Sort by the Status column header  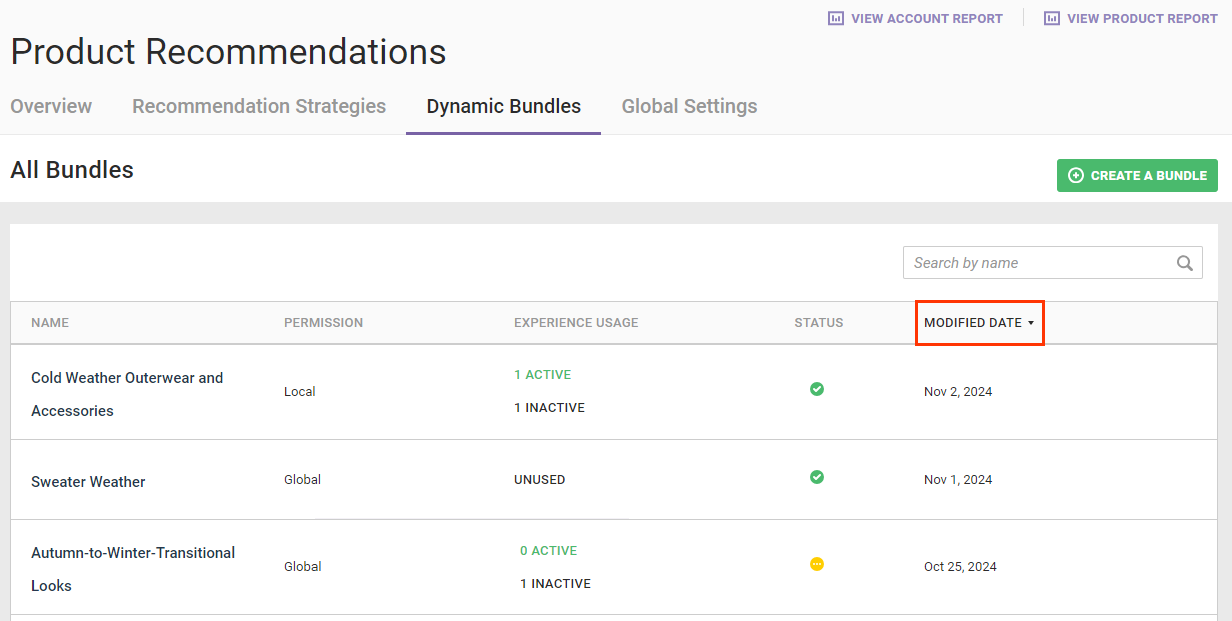pyautogui.click(x=818, y=323)
